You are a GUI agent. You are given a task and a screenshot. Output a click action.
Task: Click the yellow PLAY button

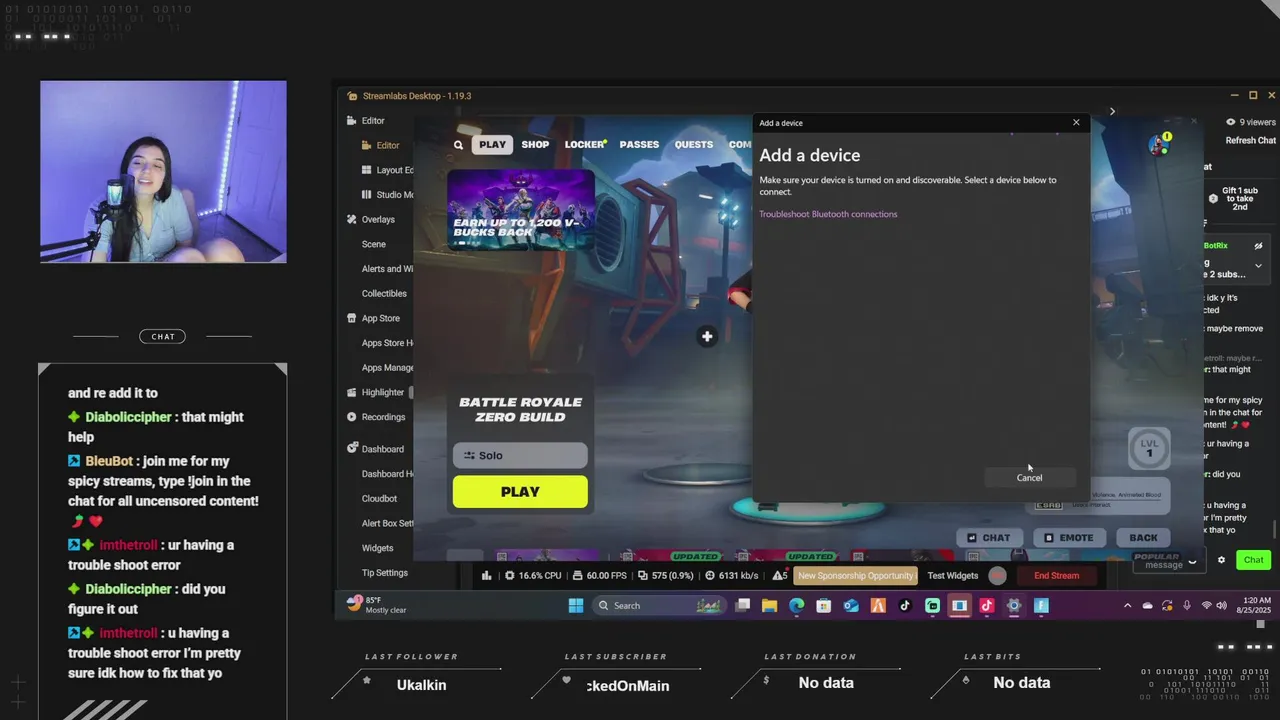pos(520,492)
